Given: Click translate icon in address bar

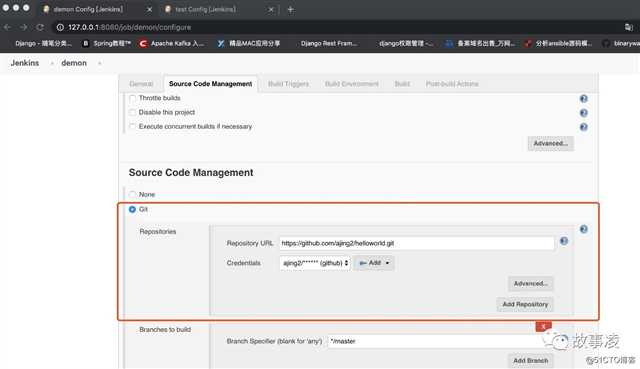Looking at the screenshot, I should pyautogui.click(x=629, y=27).
